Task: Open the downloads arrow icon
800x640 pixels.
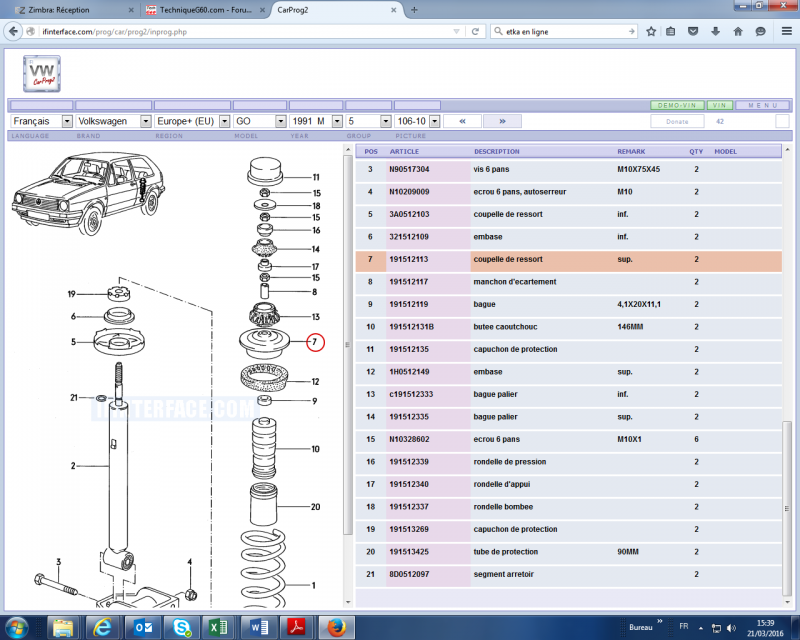Action: [715, 32]
